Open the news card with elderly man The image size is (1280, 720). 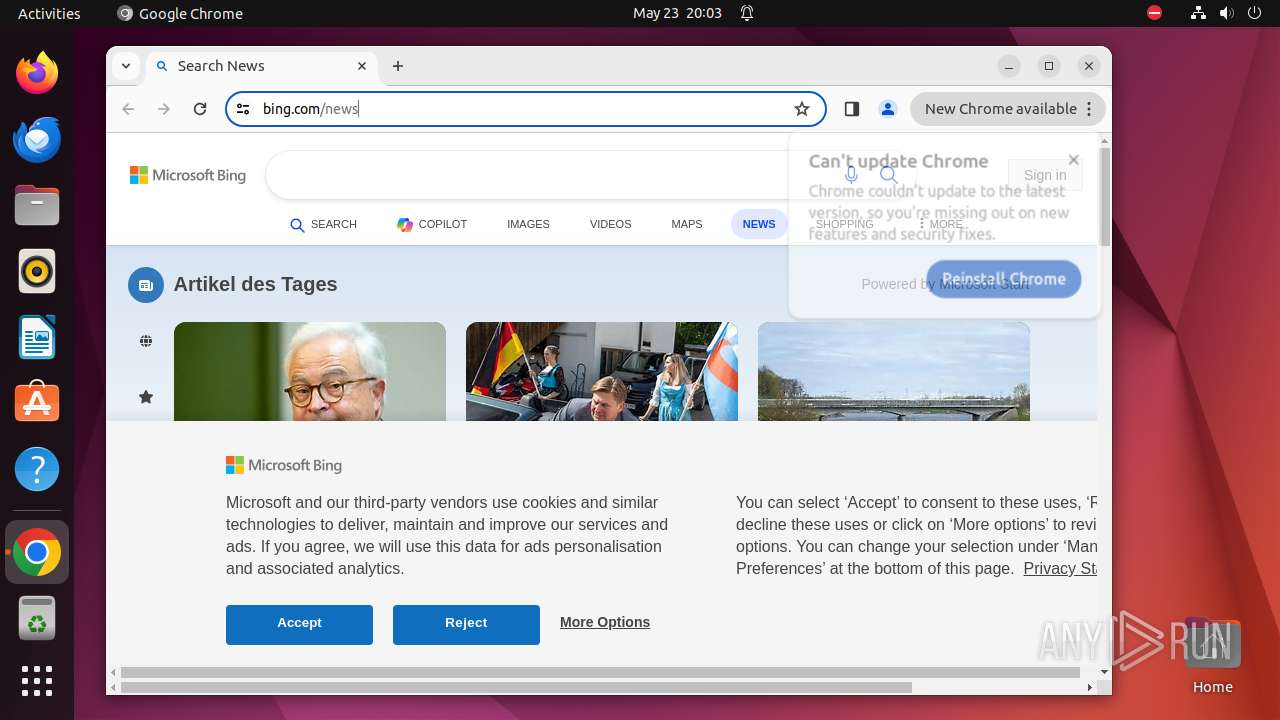[310, 371]
